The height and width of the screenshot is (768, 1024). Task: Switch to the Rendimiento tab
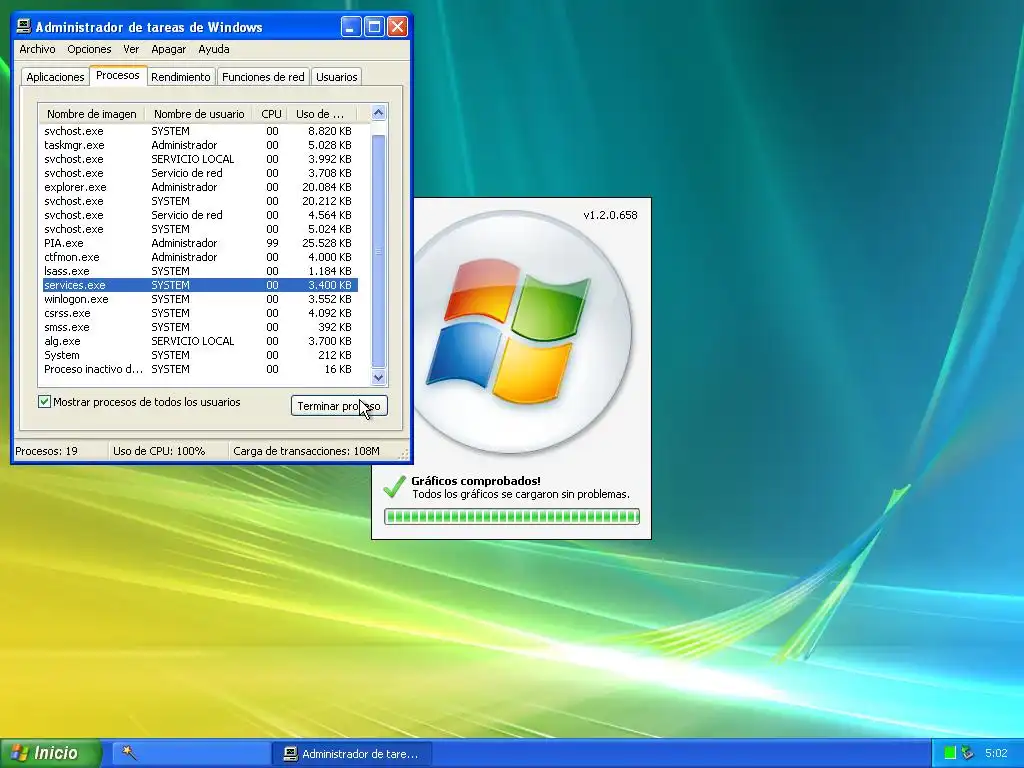point(181,76)
